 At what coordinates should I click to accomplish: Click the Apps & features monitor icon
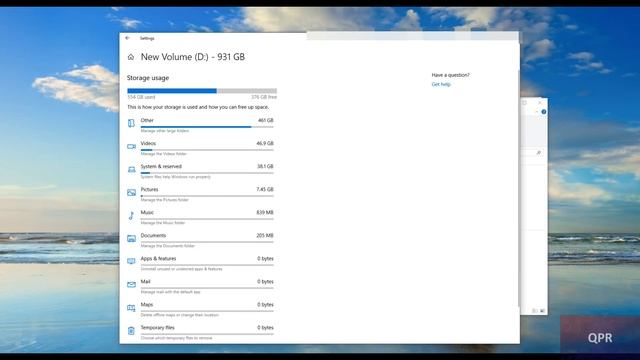tap(131, 261)
